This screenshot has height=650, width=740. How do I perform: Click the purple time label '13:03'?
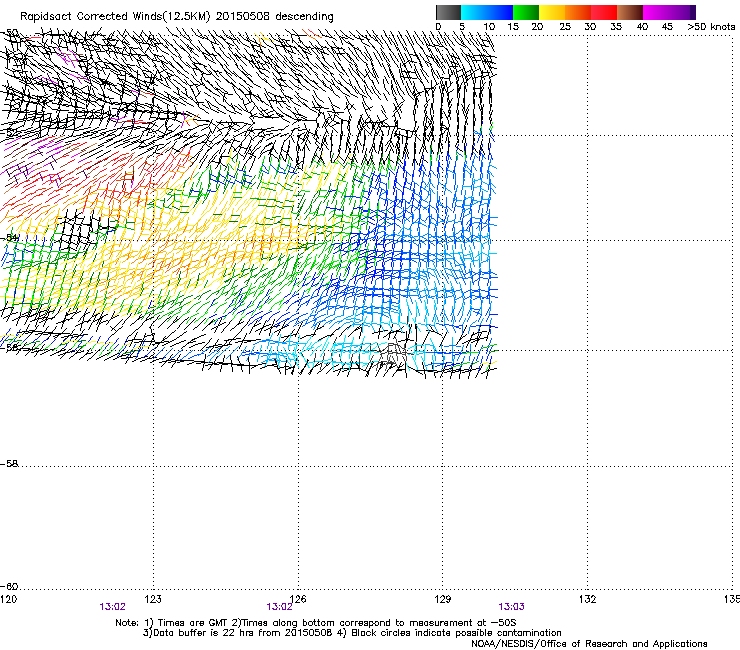(511, 607)
